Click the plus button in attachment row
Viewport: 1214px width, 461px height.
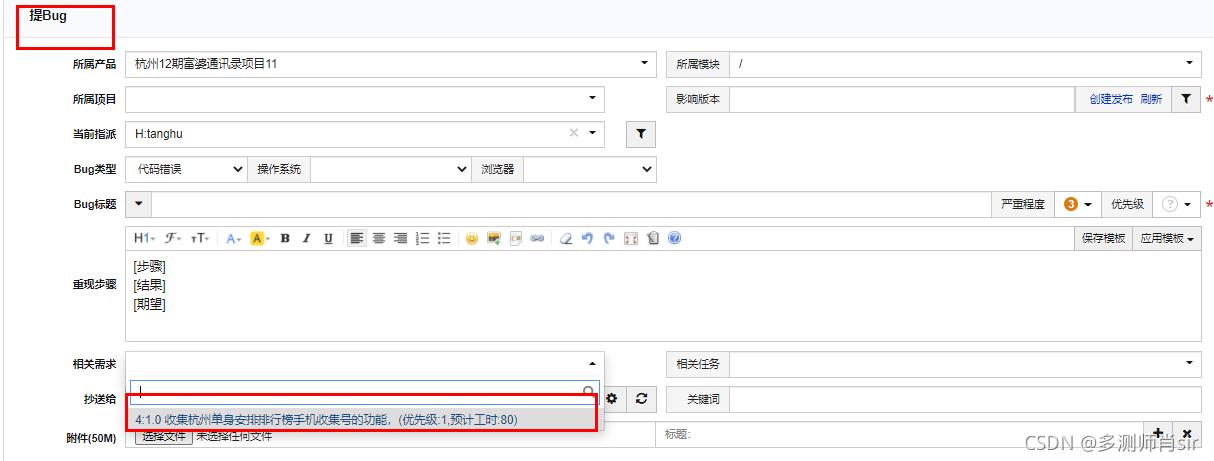pos(1157,433)
